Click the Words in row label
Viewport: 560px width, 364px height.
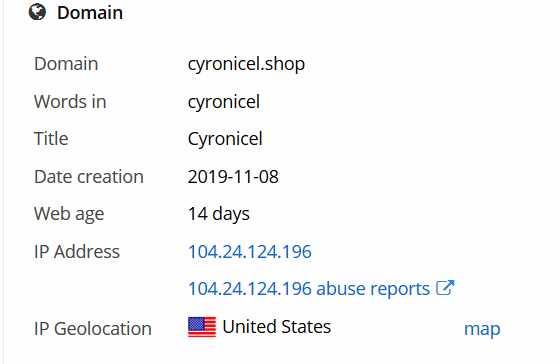pos(70,101)
